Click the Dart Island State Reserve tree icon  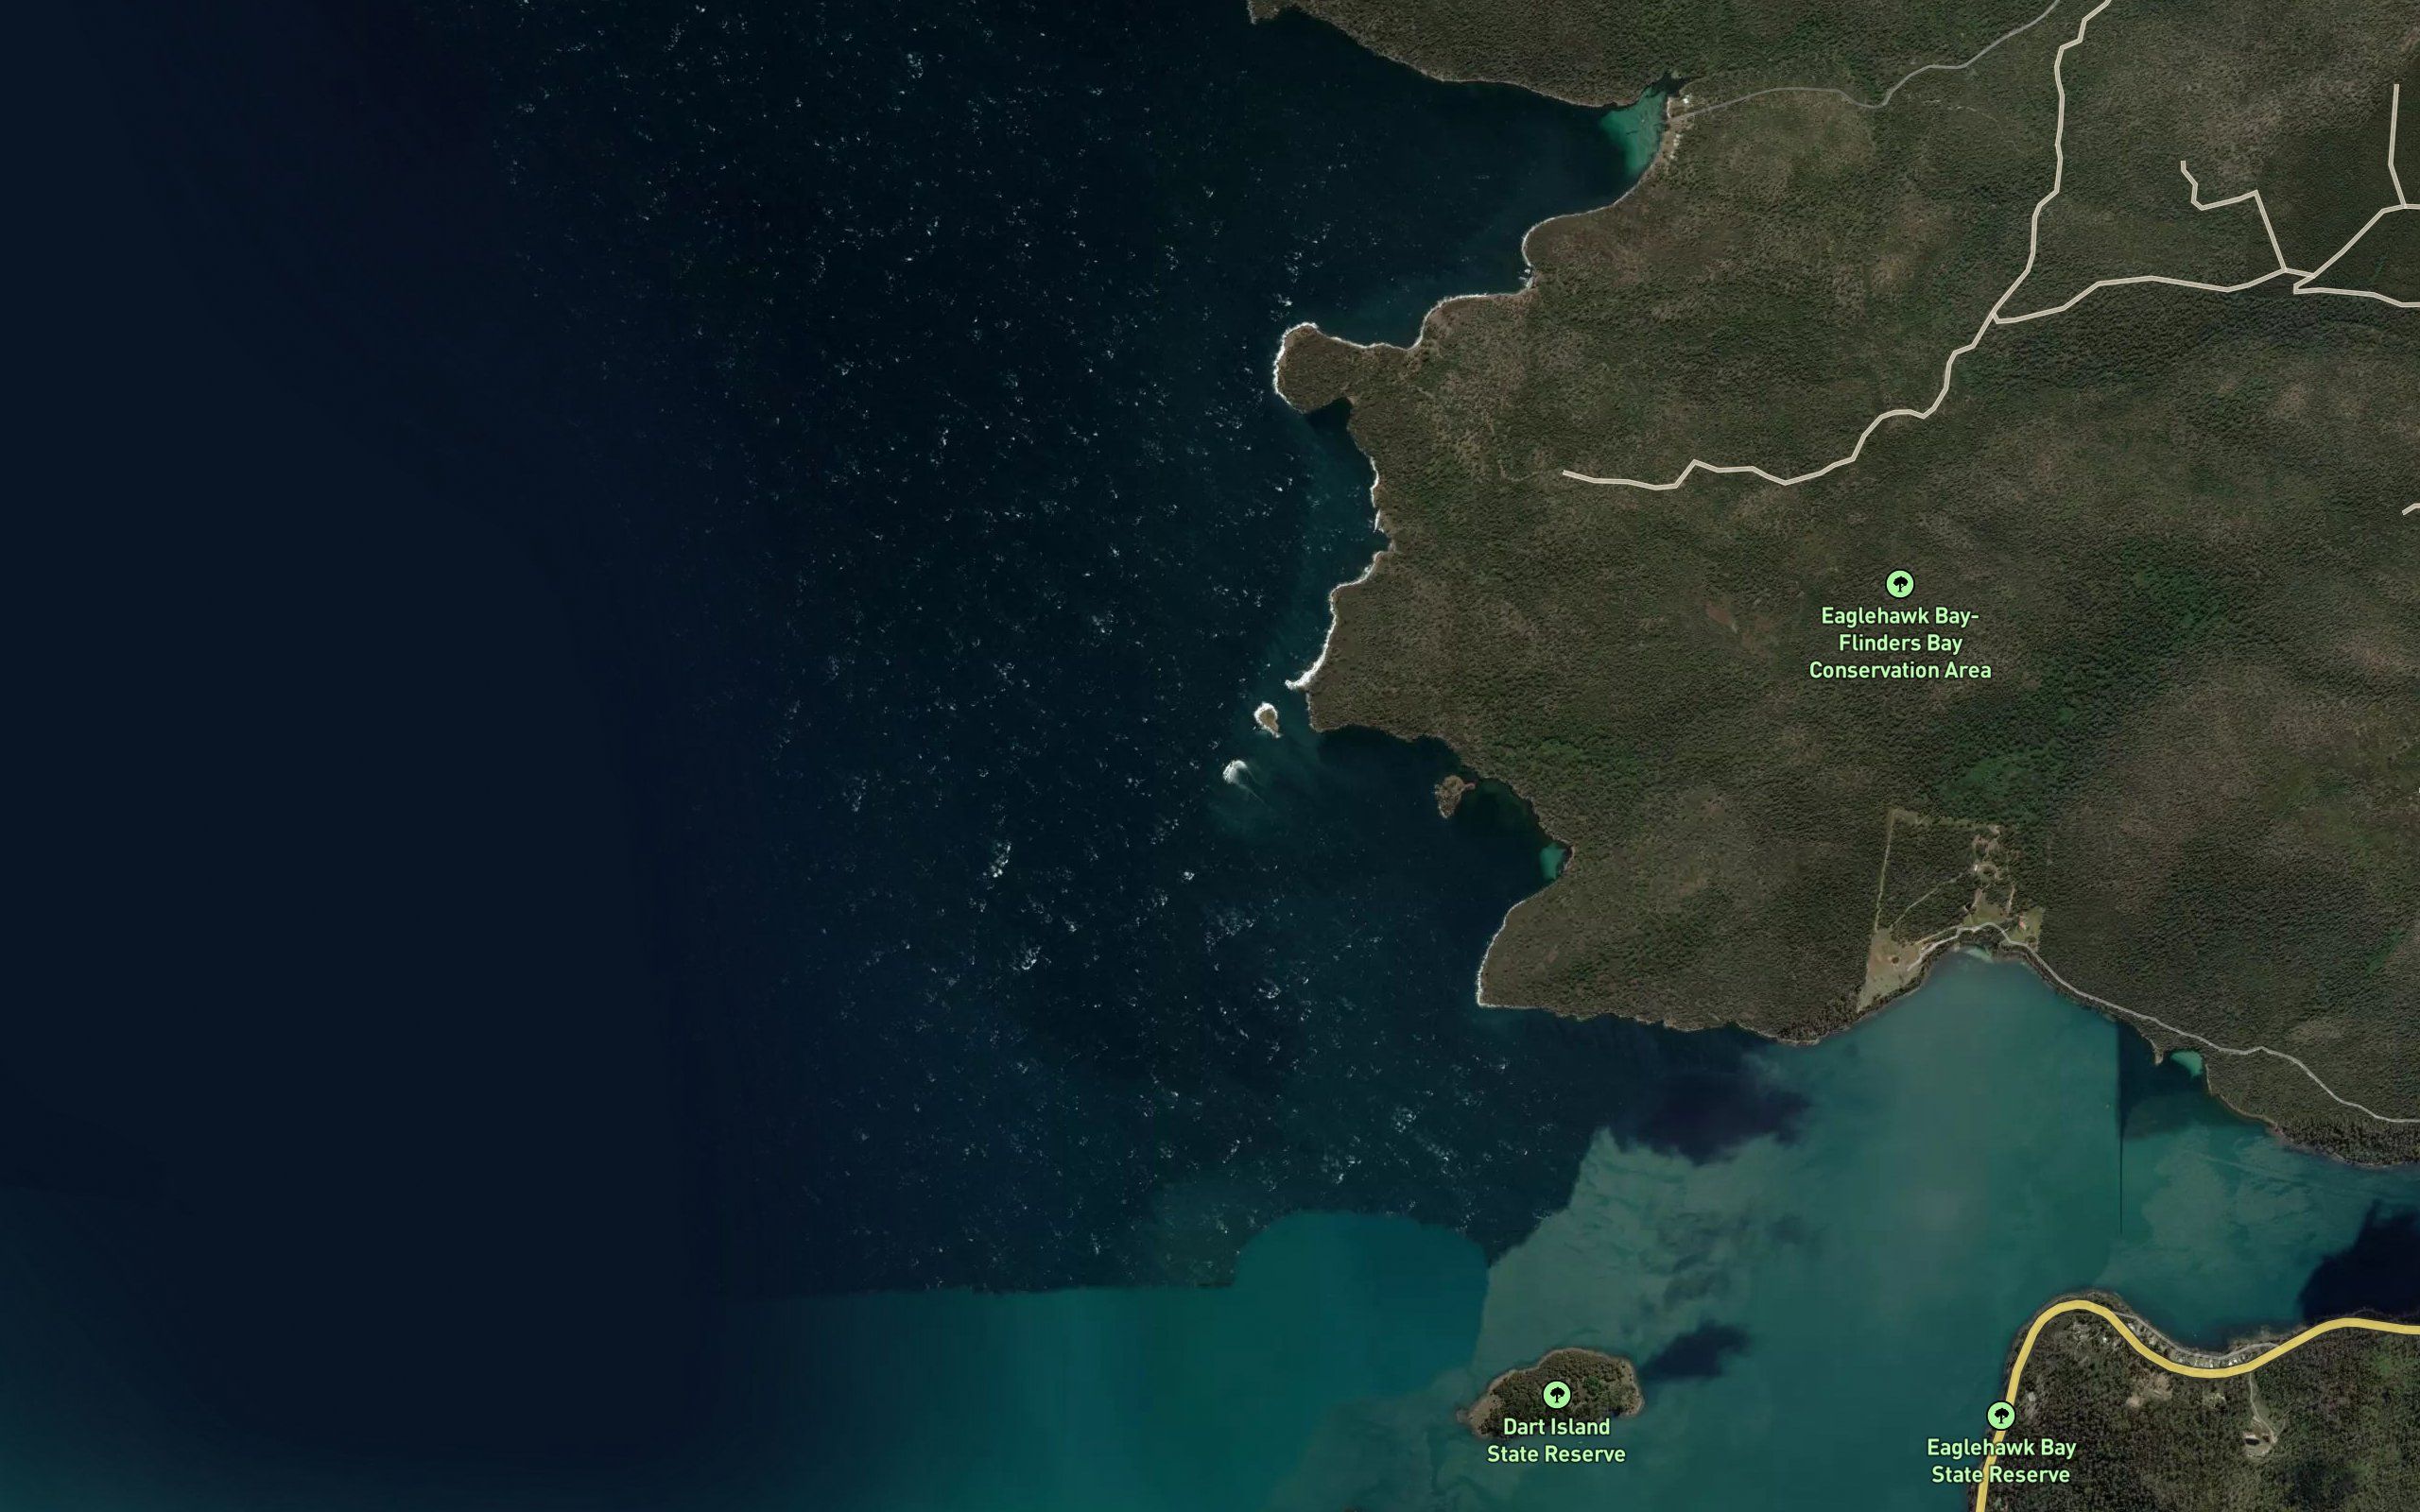[1556, 1394]
